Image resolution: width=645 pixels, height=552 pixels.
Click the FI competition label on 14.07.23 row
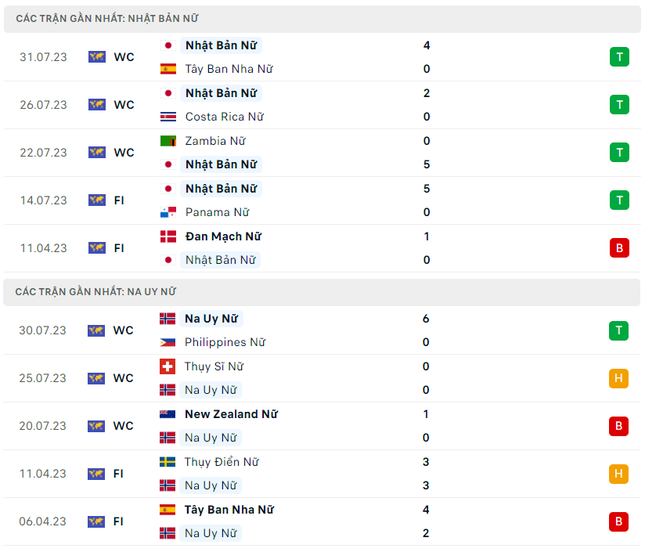point(119,200)
